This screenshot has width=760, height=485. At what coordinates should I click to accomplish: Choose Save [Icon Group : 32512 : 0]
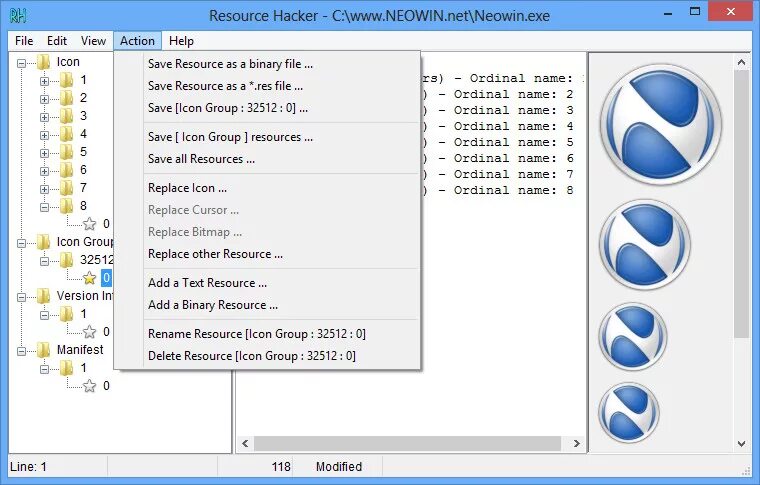[268, 108]
